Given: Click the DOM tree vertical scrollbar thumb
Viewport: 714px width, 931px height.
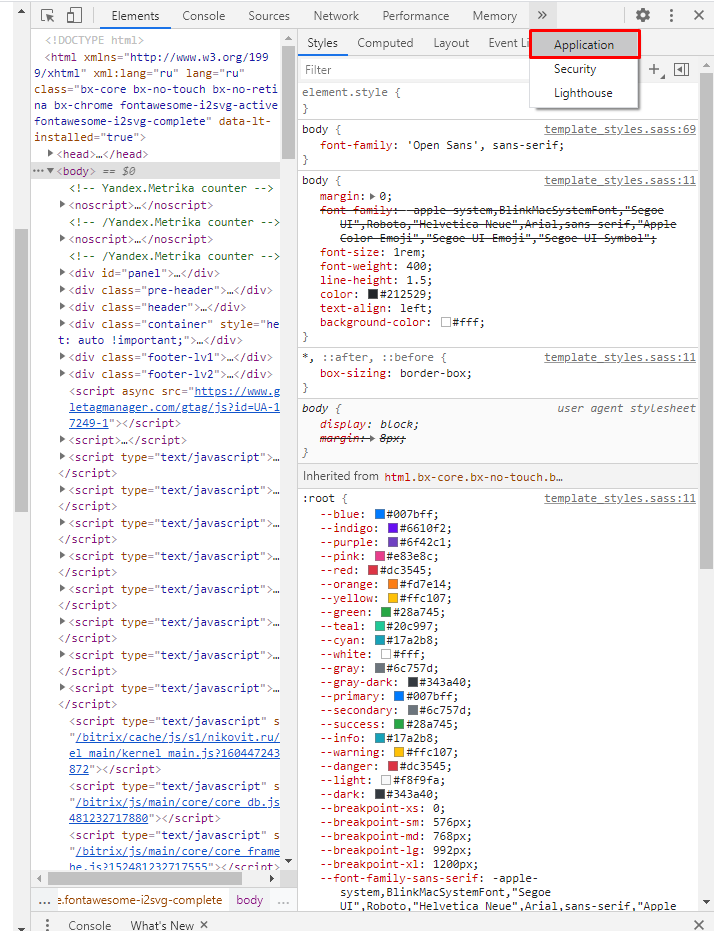Looking at the screenshot, I should (288, 102).
